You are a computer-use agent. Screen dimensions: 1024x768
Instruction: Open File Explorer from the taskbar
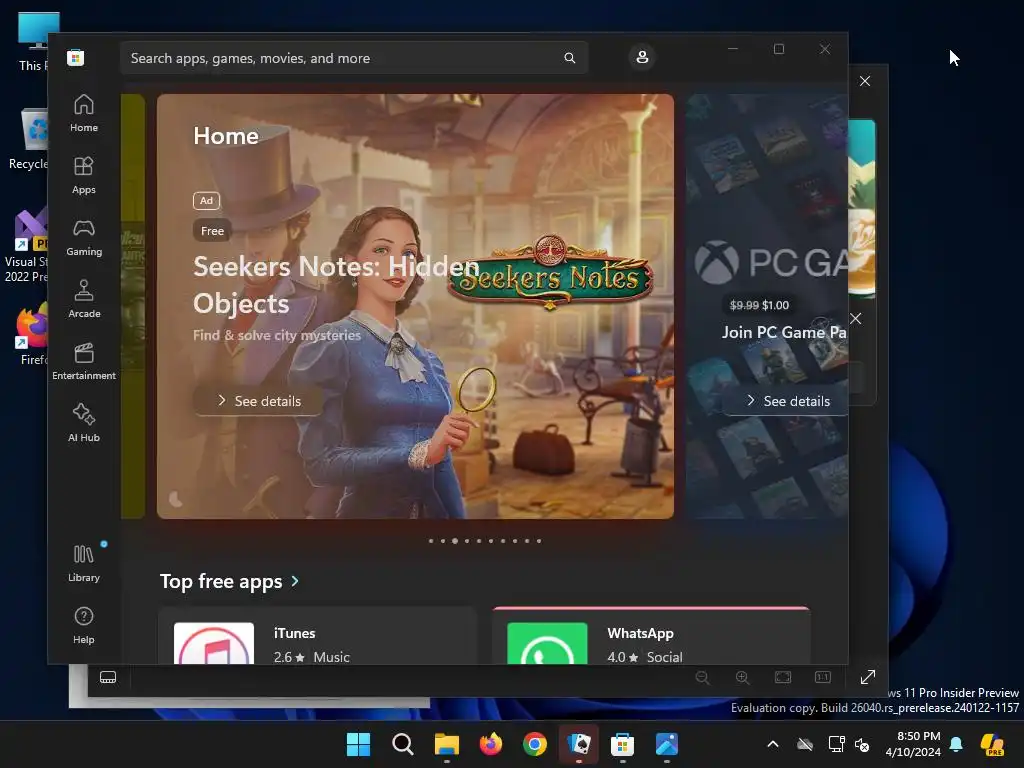click(x=447, y=744)
